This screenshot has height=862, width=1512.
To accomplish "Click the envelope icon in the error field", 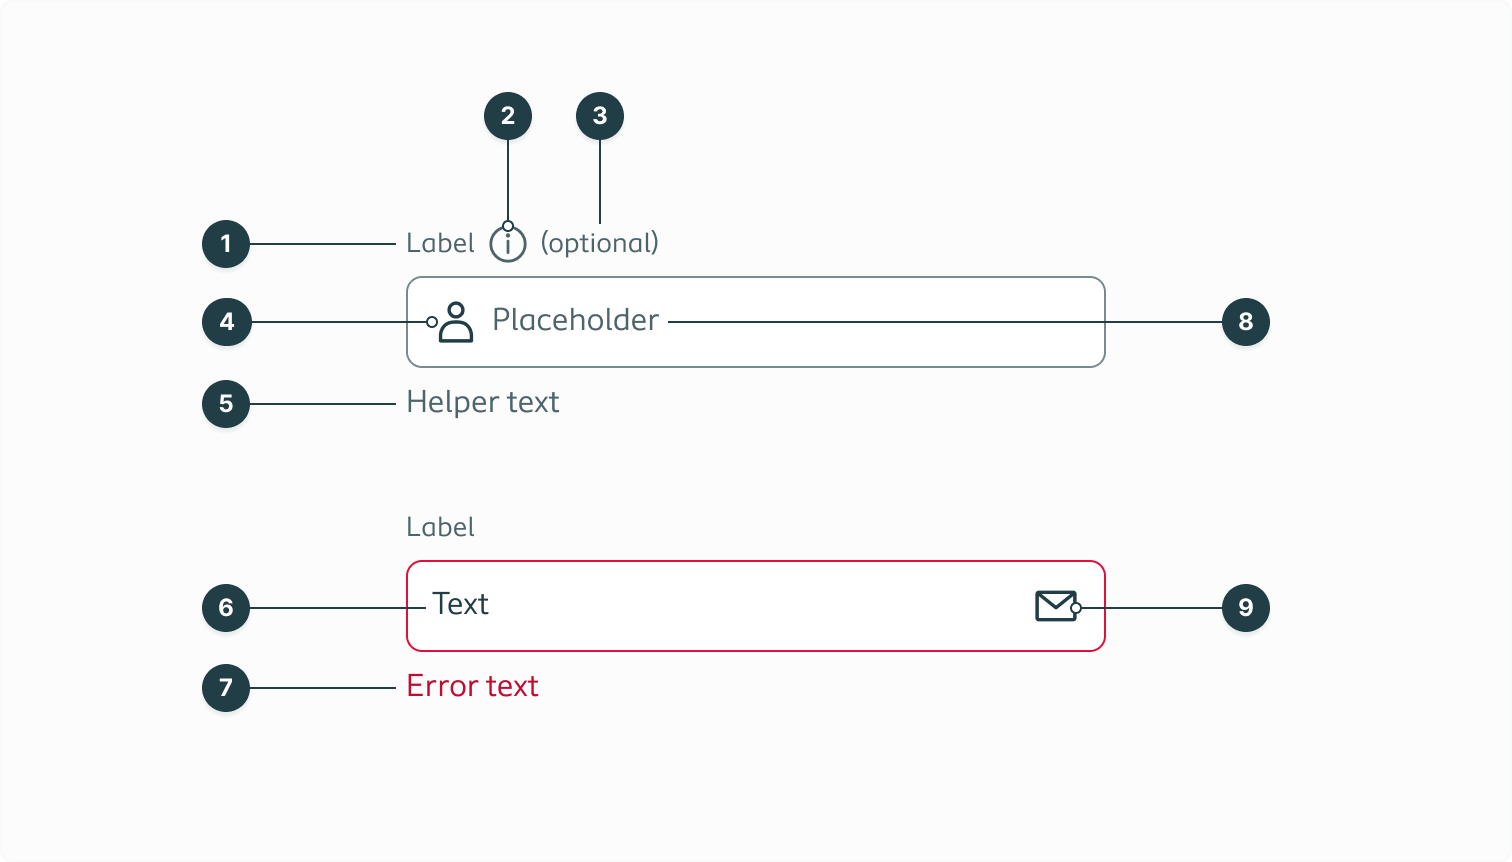I will (x=1054, y=606).
